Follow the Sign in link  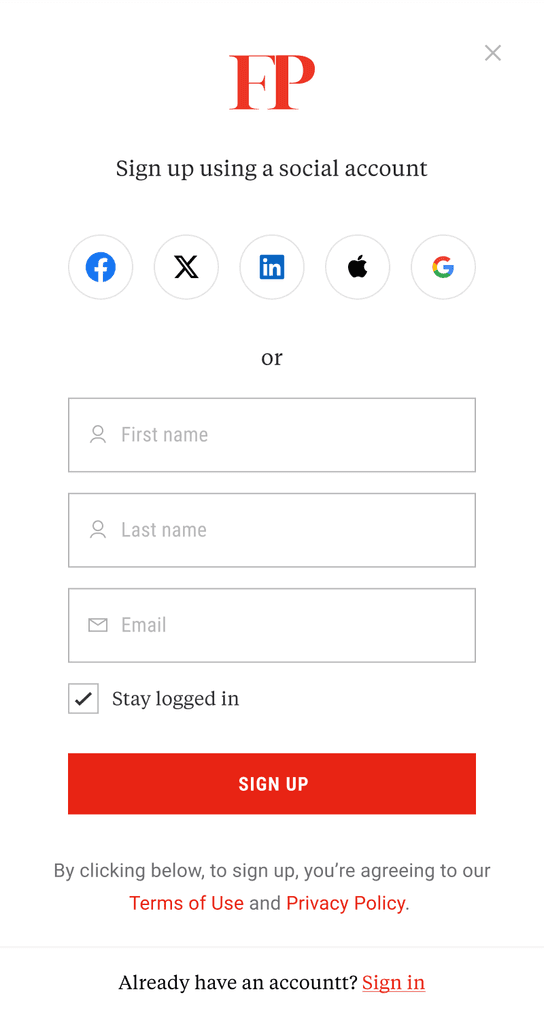pos(394,982)
